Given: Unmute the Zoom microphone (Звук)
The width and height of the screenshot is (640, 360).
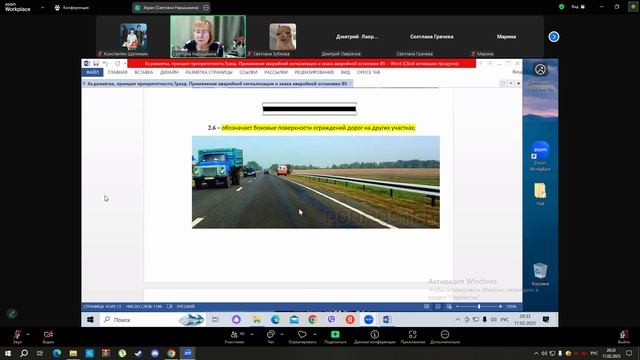Looking at the screenshot, I should click(x=17, y=336).
